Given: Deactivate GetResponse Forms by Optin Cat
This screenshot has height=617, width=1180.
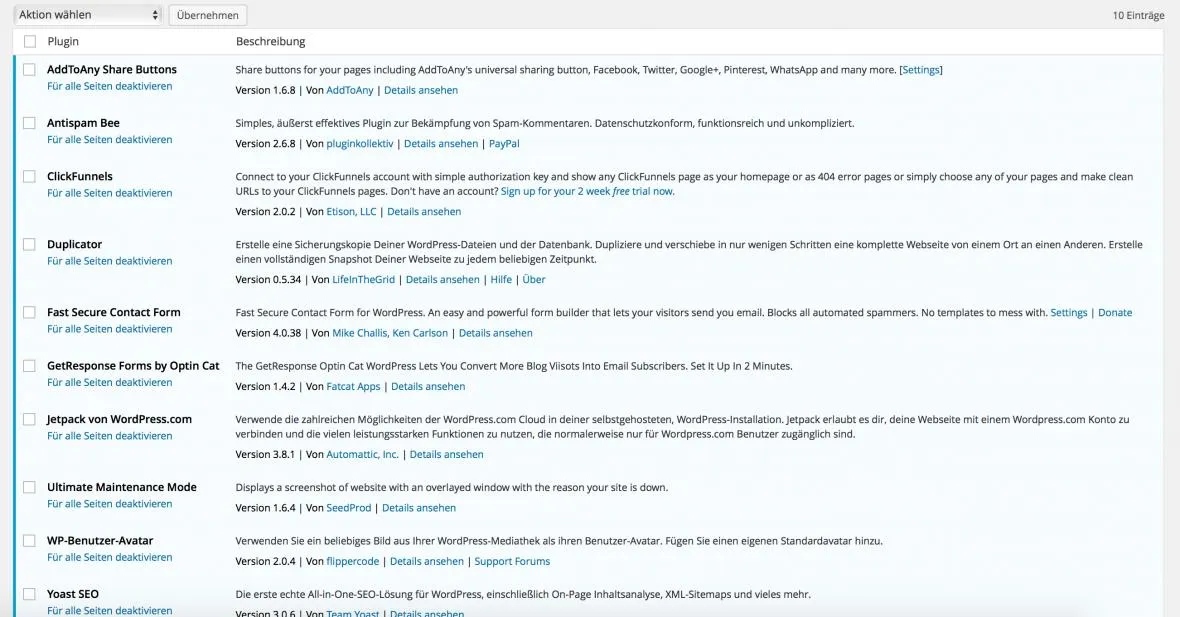Looking at the screenshot, I should tap(110, 382).
